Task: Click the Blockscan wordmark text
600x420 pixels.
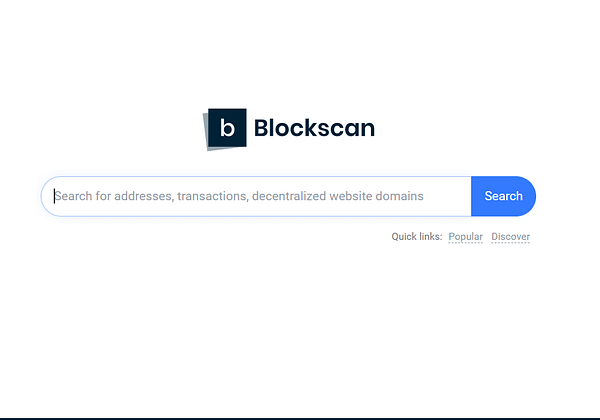Action: (314, 128)
